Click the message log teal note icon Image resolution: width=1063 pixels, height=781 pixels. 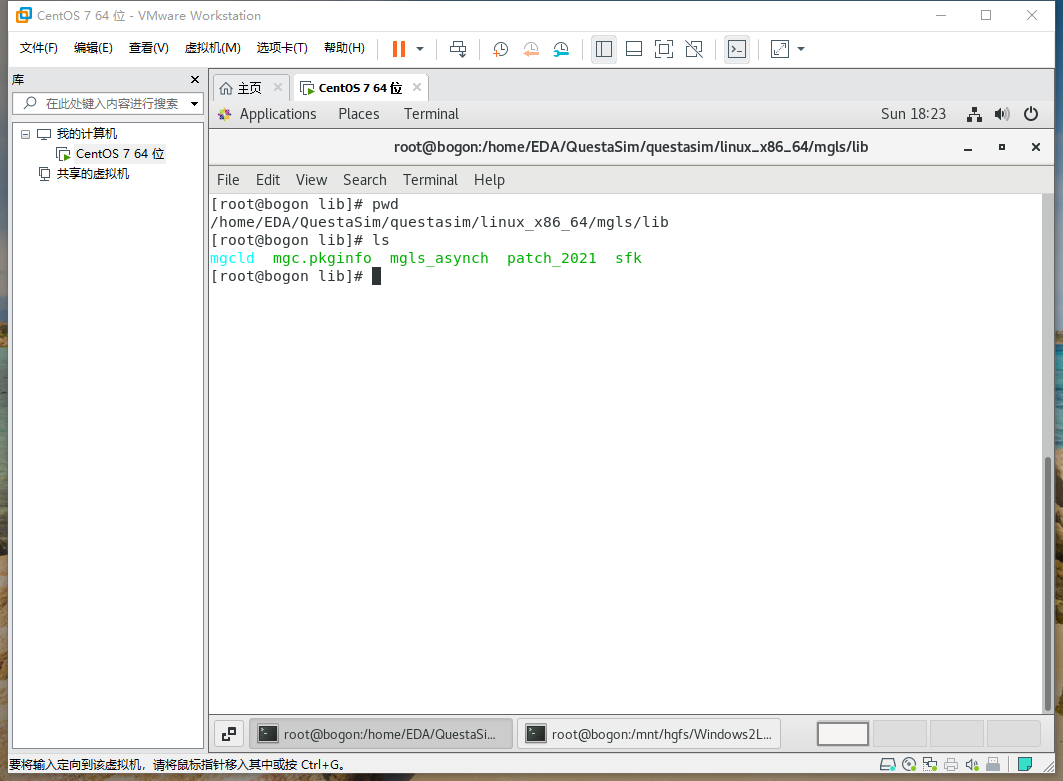click(x=1025, y=765)
